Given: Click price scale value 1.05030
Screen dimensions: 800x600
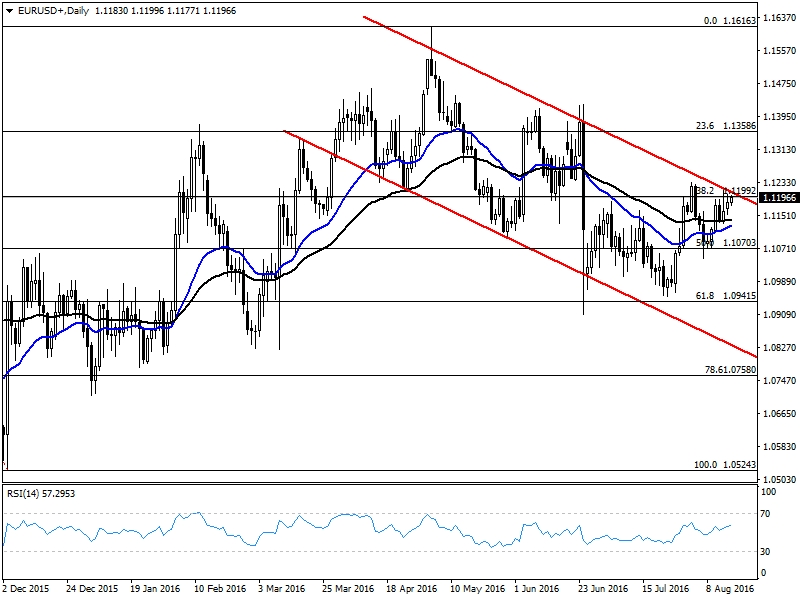Looking at the screenshot, I should pyautogui.click(x=780, y=480).
